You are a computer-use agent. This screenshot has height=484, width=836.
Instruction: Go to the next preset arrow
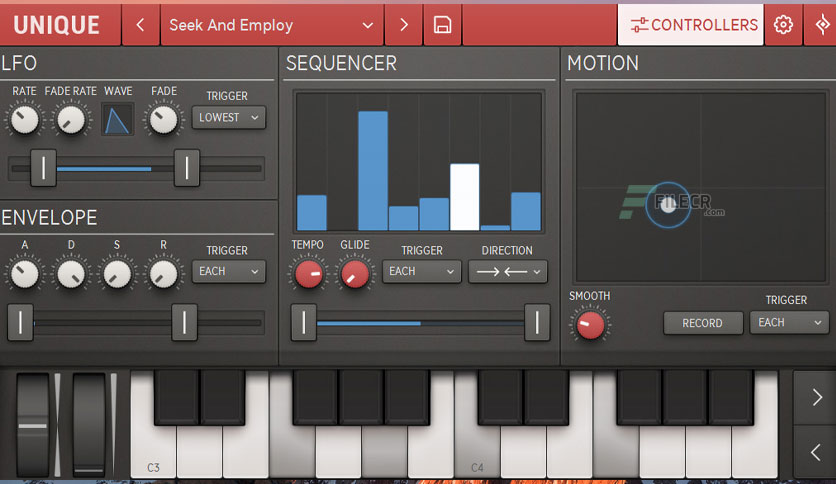coord(404,25)
